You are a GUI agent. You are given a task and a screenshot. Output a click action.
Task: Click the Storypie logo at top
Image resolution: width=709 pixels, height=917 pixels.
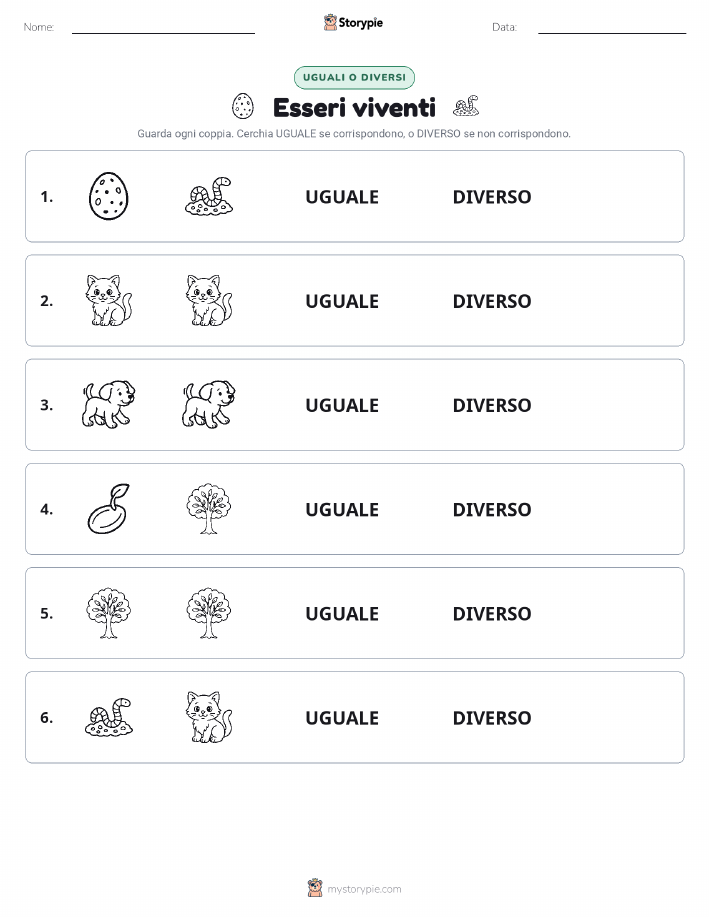coord(353,22)
